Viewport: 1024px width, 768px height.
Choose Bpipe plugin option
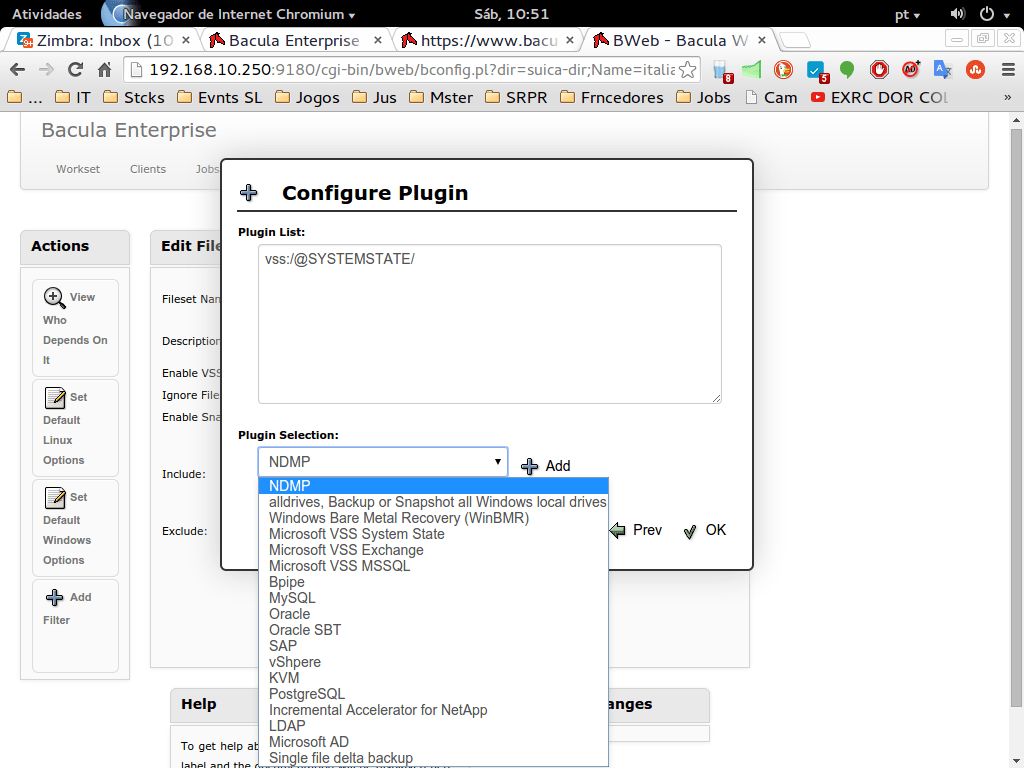(434, 582)
